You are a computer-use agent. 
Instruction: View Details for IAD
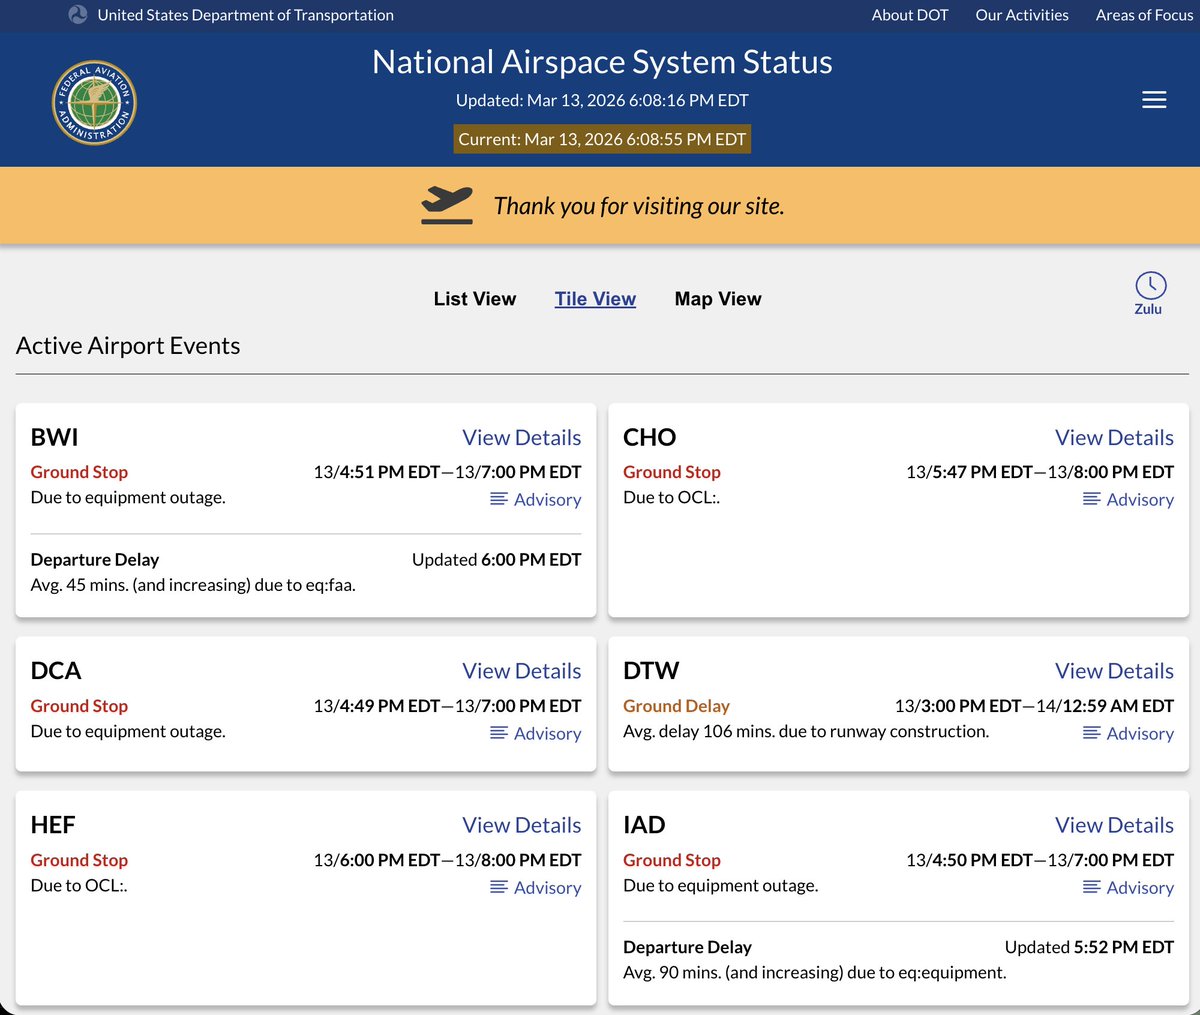click(x=1114, y=825)
